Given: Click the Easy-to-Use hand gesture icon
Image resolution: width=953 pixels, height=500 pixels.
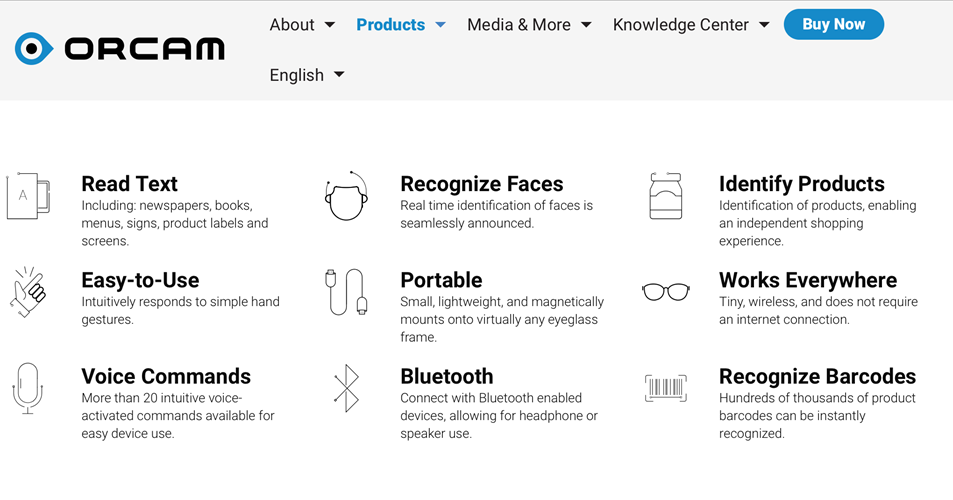Looking at the screenshot, I should pyautogui.click(x=28, y=292).
